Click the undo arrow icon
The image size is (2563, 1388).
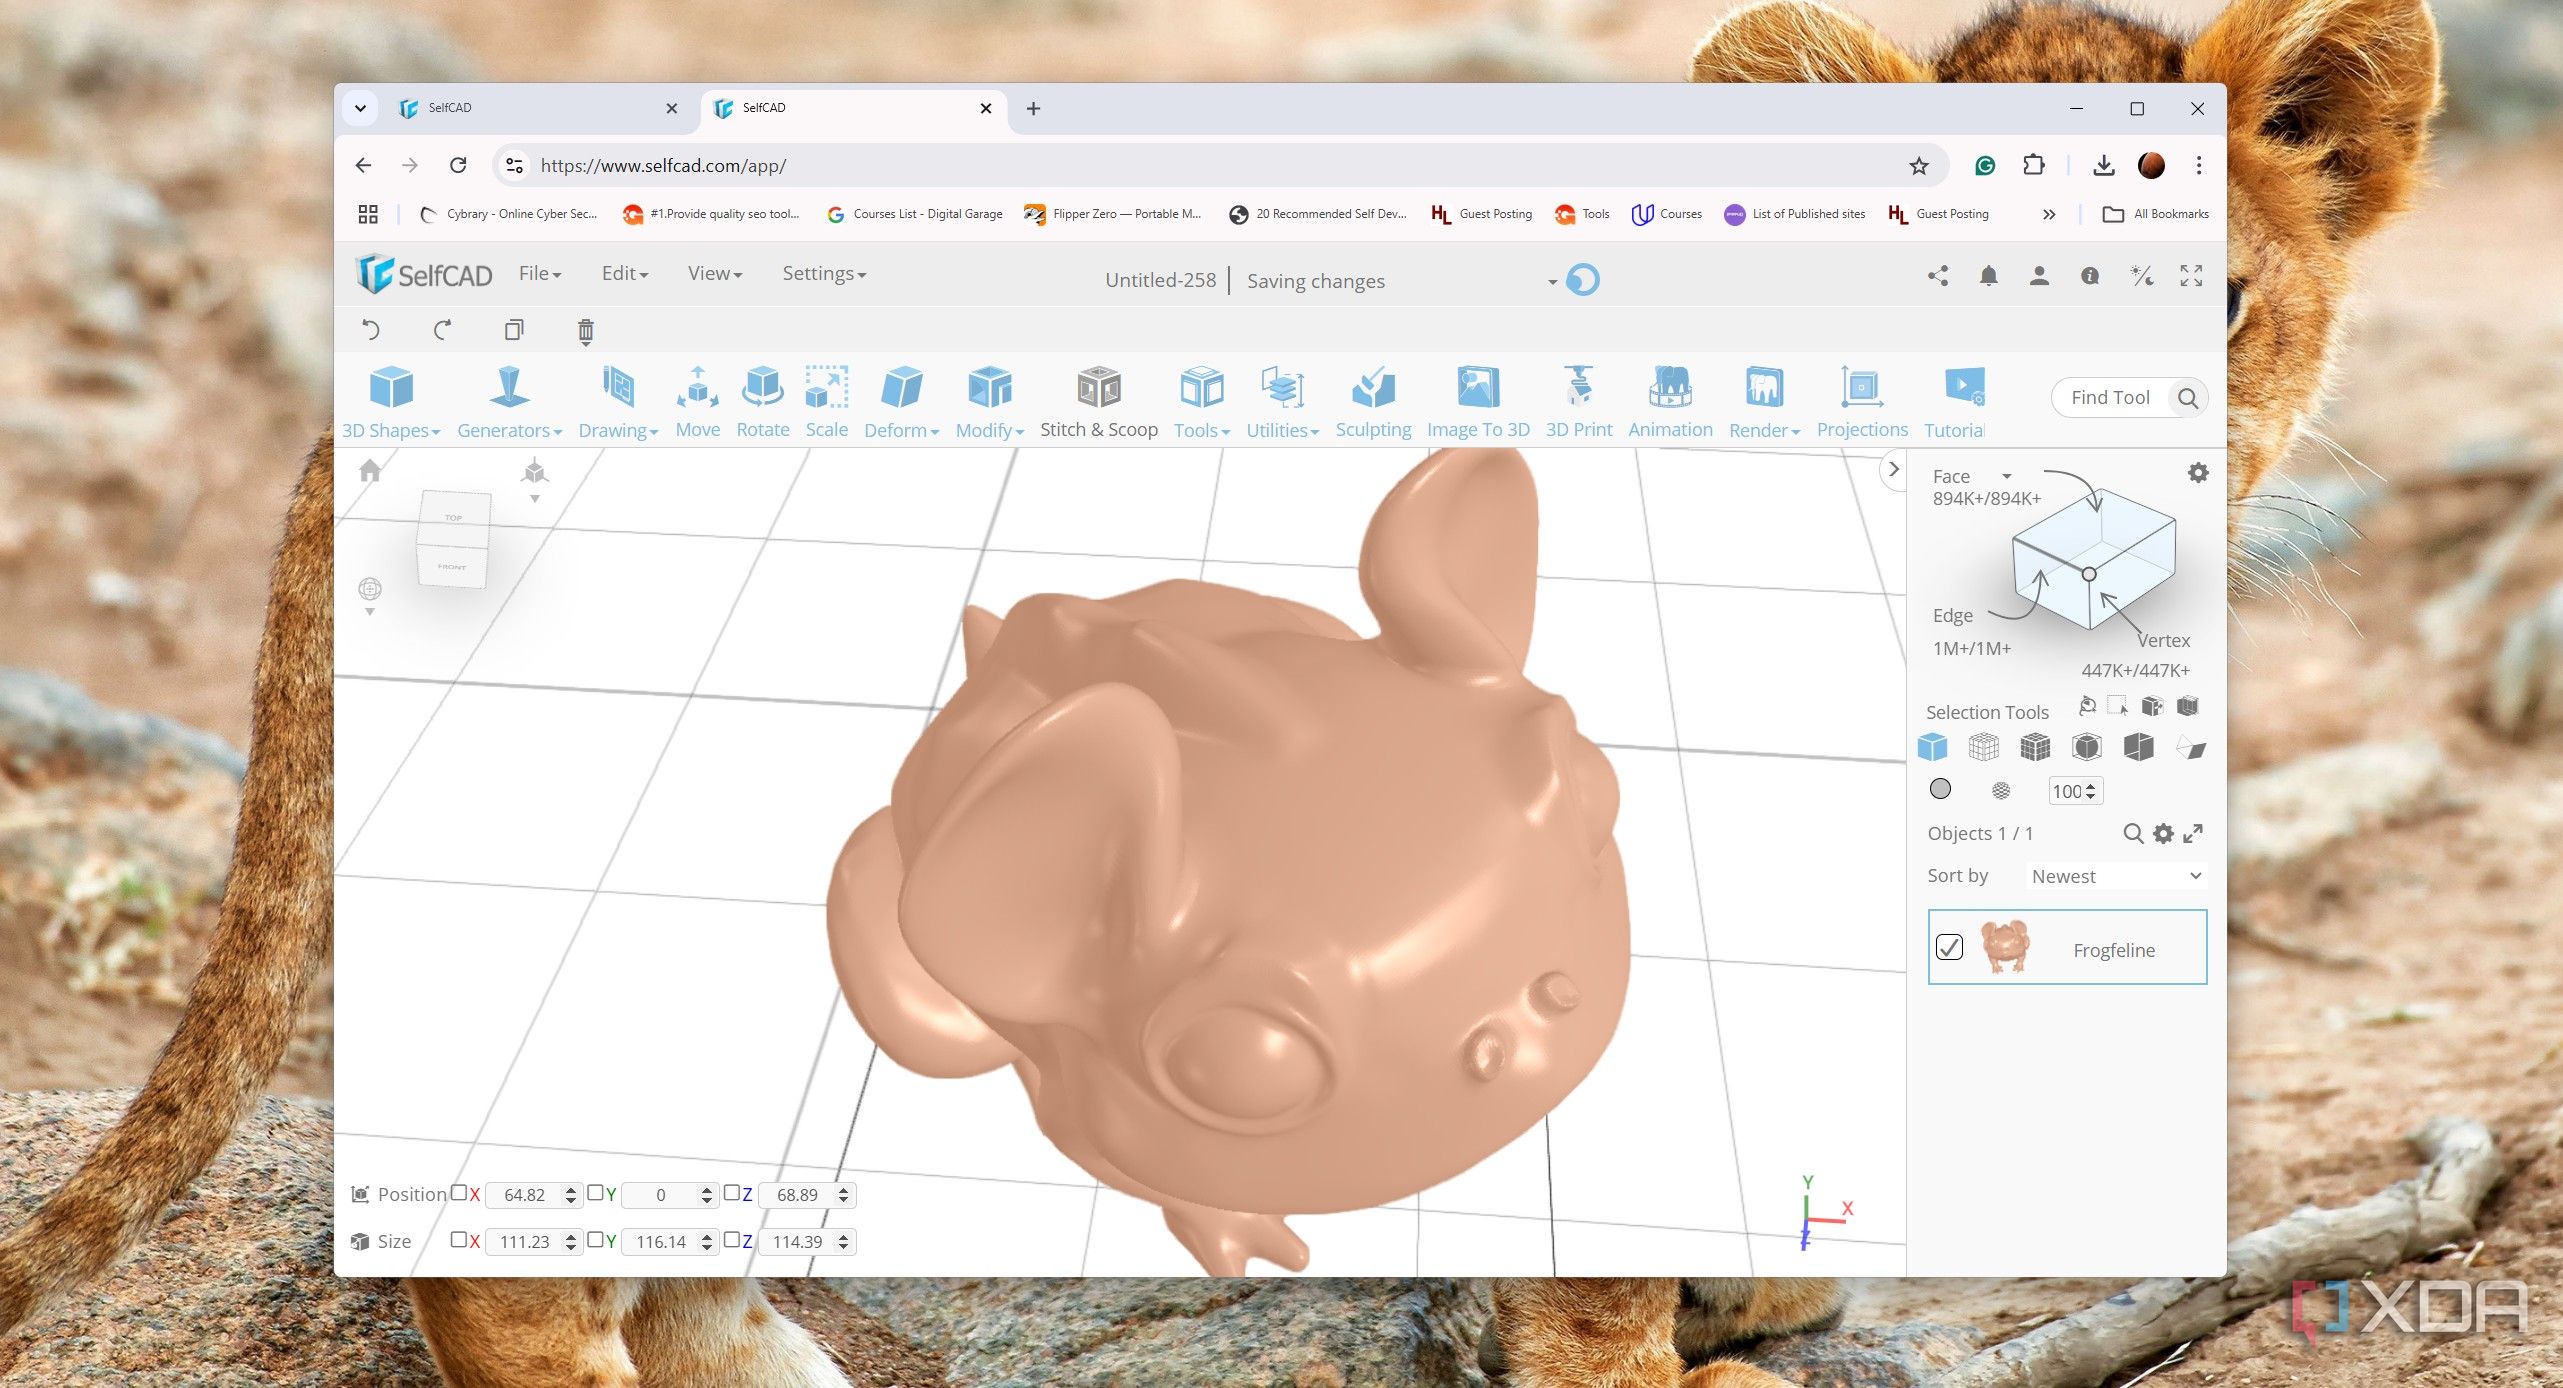pyautogui.click(x=371, y=330)
